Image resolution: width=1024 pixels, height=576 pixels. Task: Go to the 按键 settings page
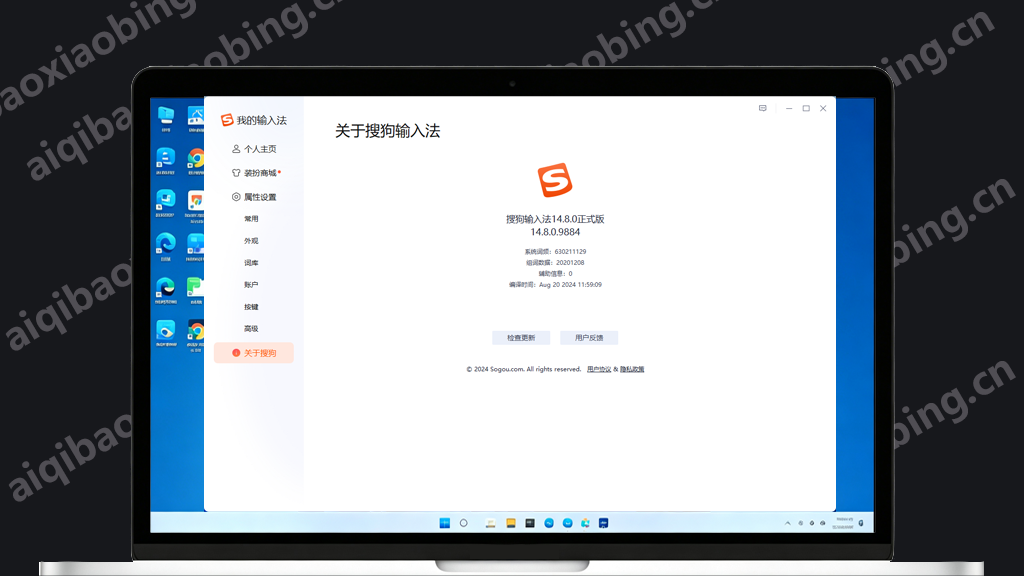[251, 307]
